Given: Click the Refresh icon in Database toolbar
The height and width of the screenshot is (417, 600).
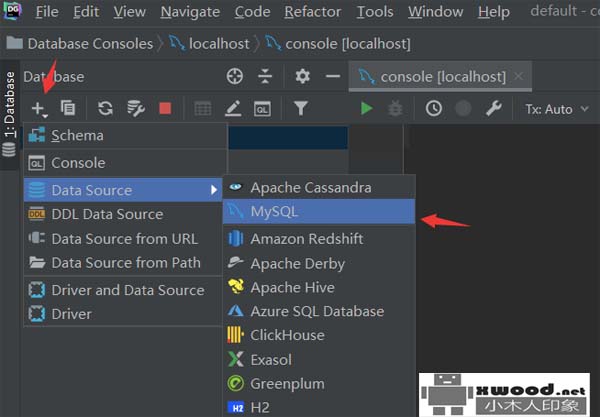Looking at the screenshot, I should point(105,108).
